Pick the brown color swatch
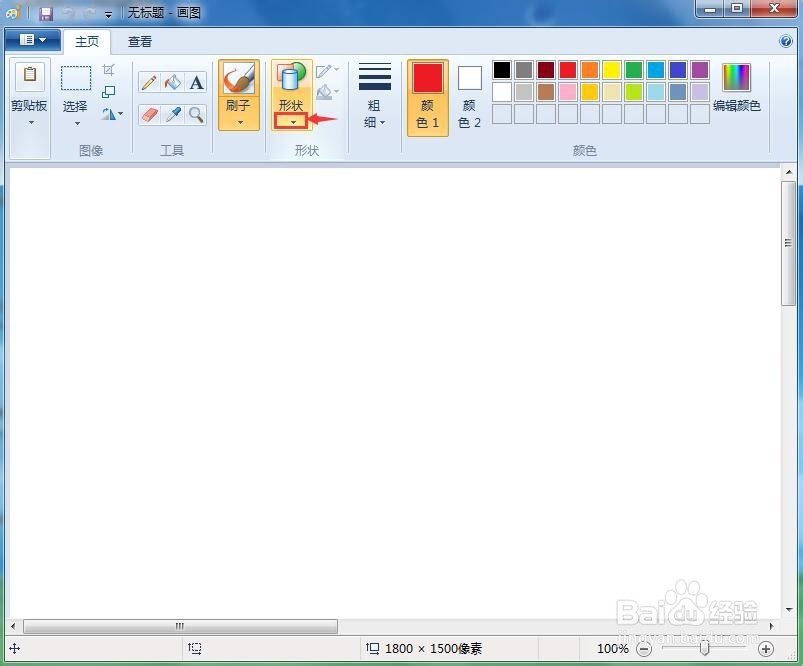Viewport: 803px width, 666px height. click(x=546, y=92)
